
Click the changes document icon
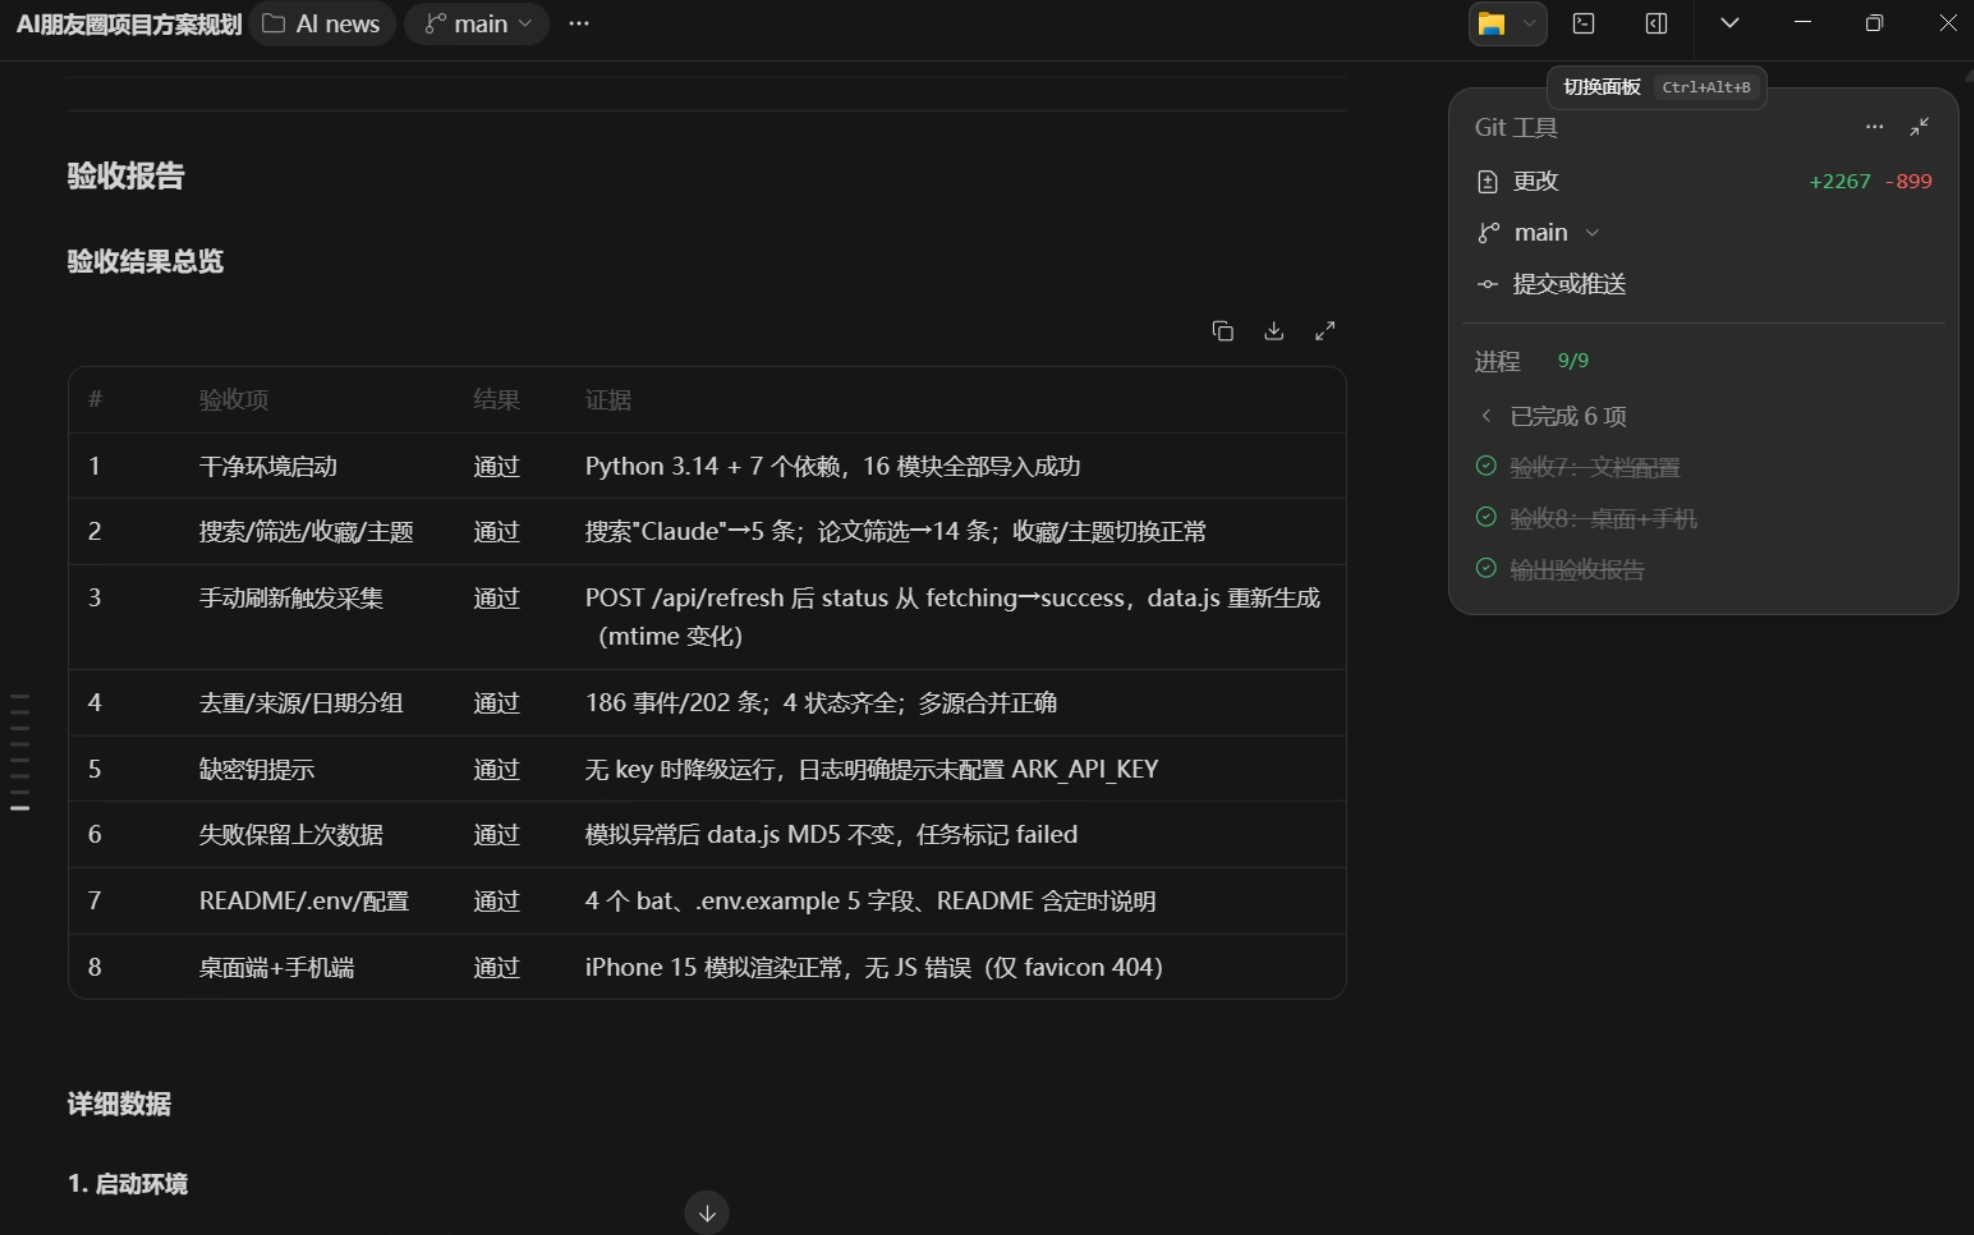(1487, 181)
